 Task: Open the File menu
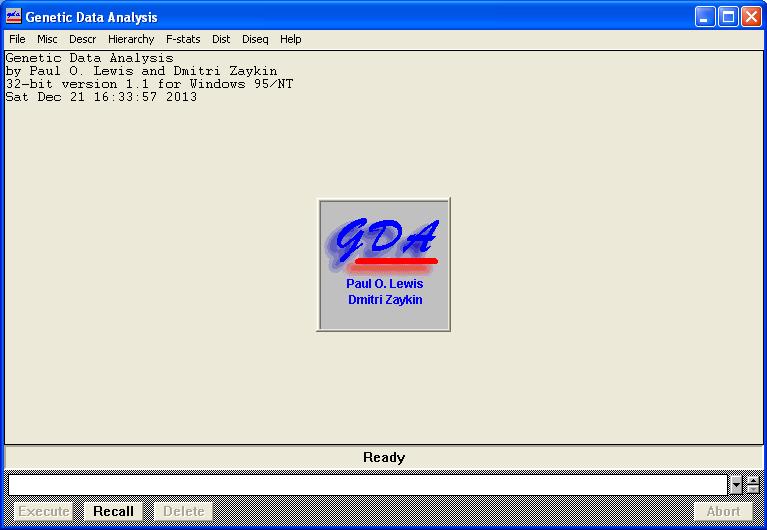pos(17,39)
